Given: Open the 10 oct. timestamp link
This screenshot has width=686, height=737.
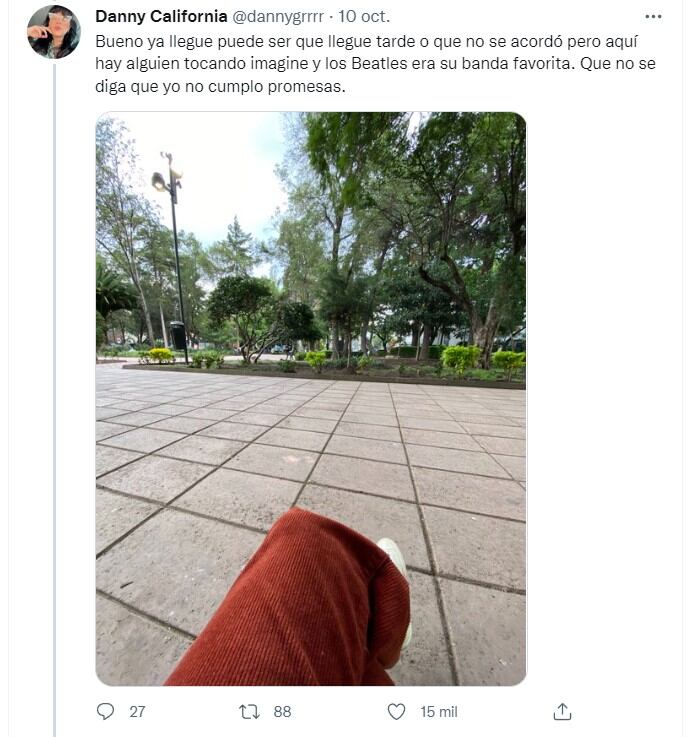Looking at the screenshot, I should [363, 16].
